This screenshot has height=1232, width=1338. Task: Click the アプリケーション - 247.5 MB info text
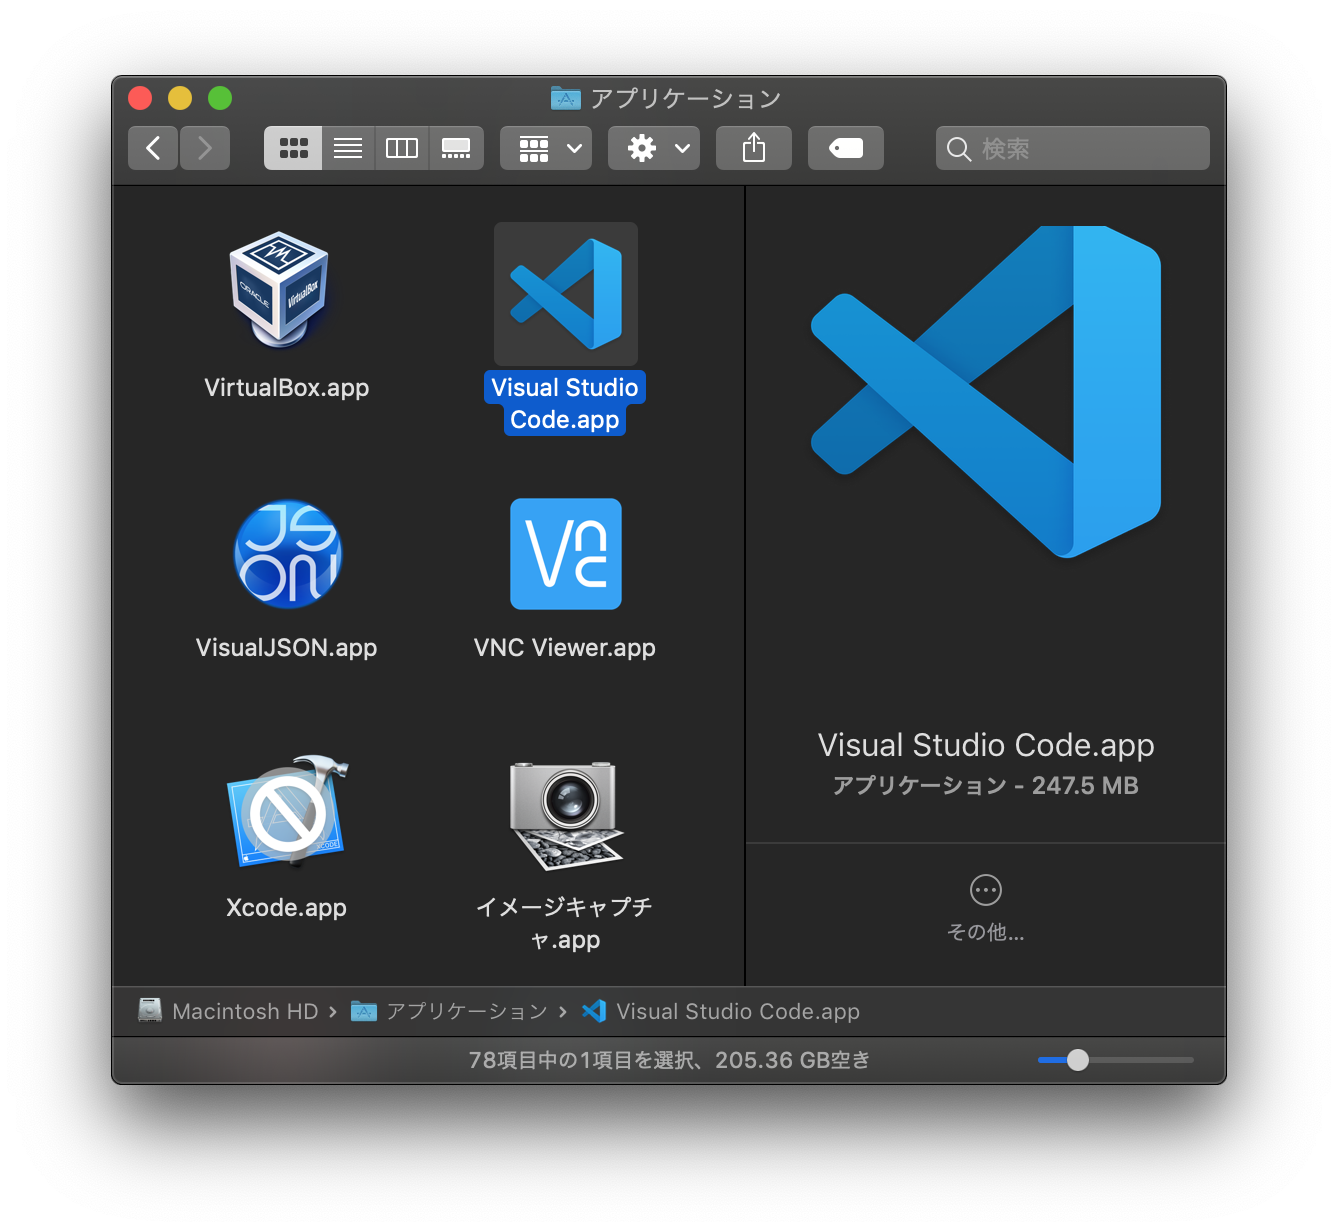[x=986, y=786]
